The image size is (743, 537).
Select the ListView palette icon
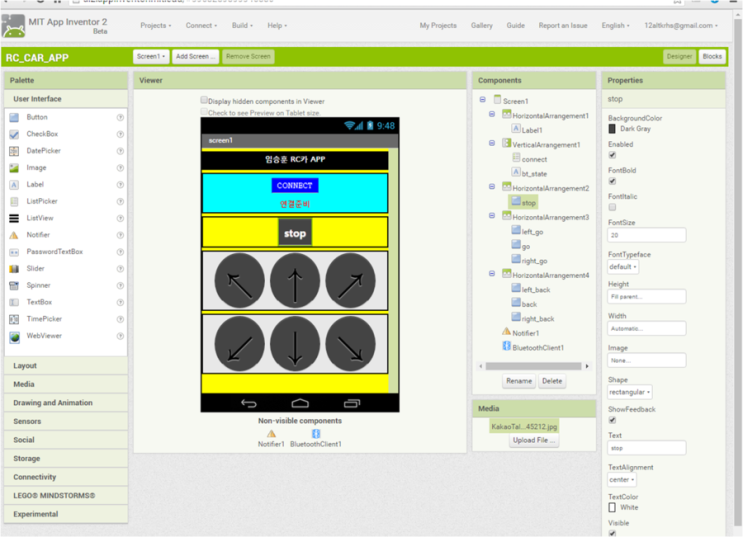pyautogui.click(x=14, y=218)
